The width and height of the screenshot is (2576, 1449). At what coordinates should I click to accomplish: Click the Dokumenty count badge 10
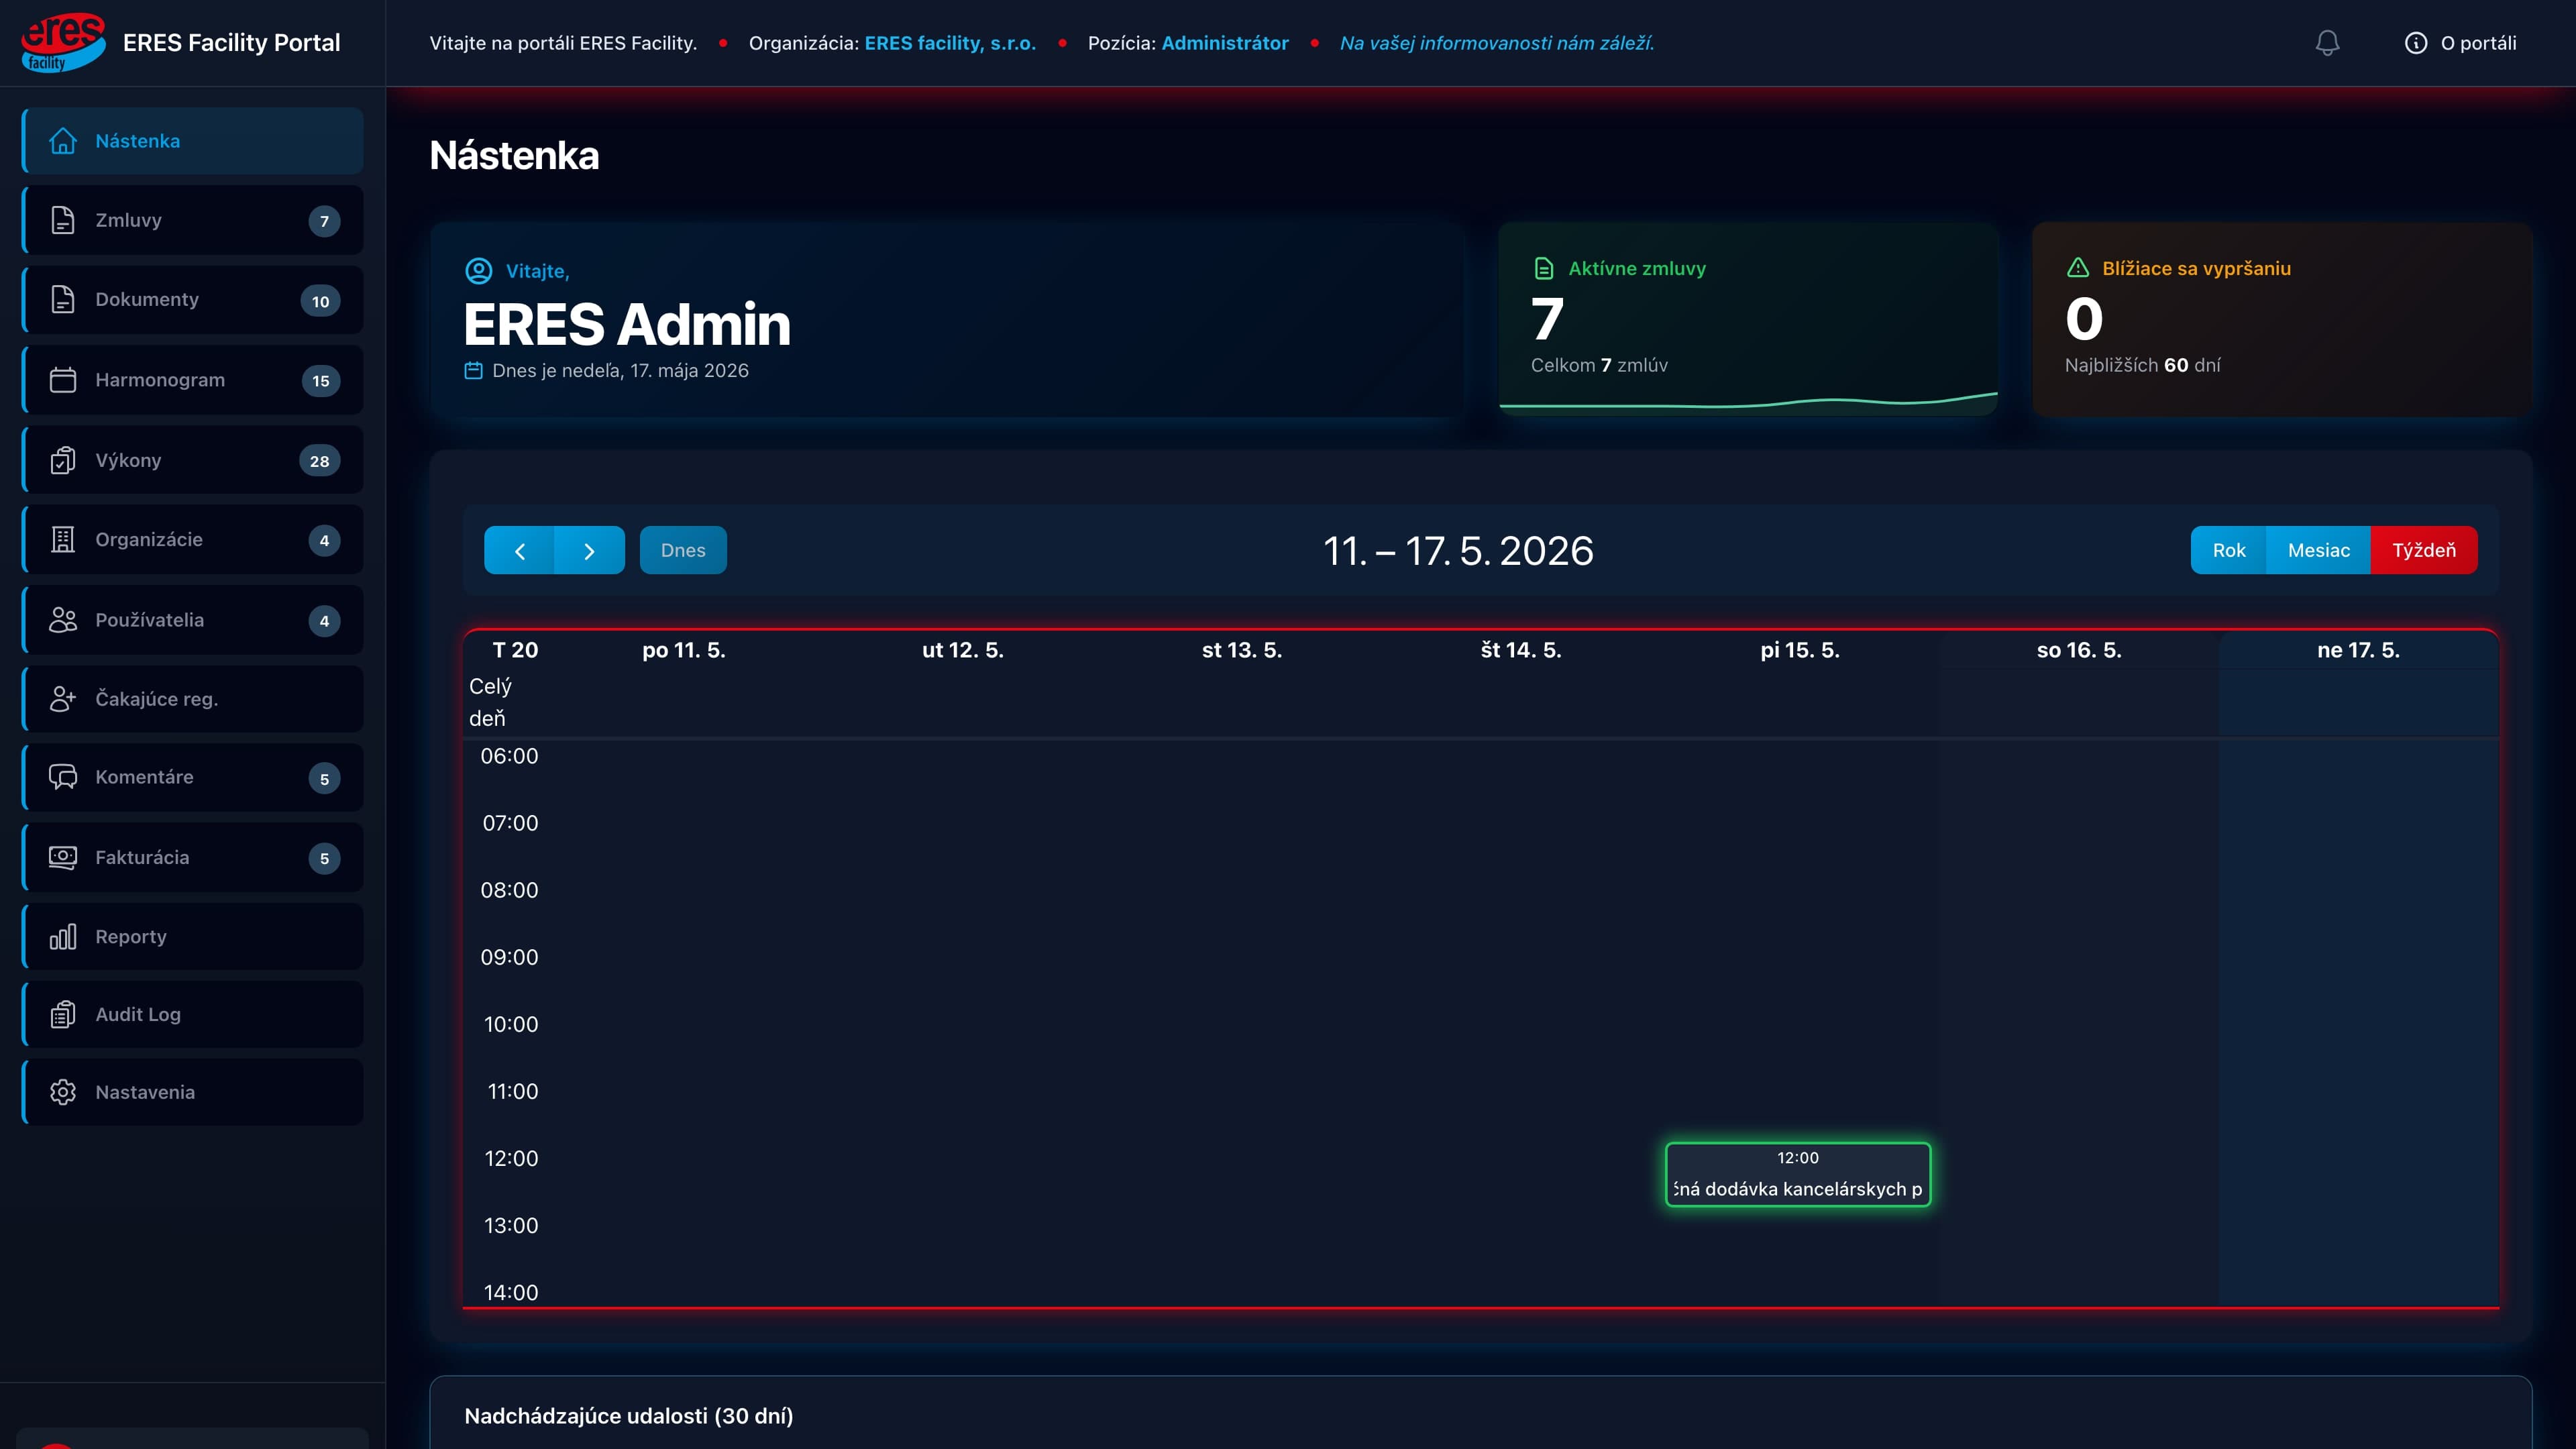tap(320, 301)
